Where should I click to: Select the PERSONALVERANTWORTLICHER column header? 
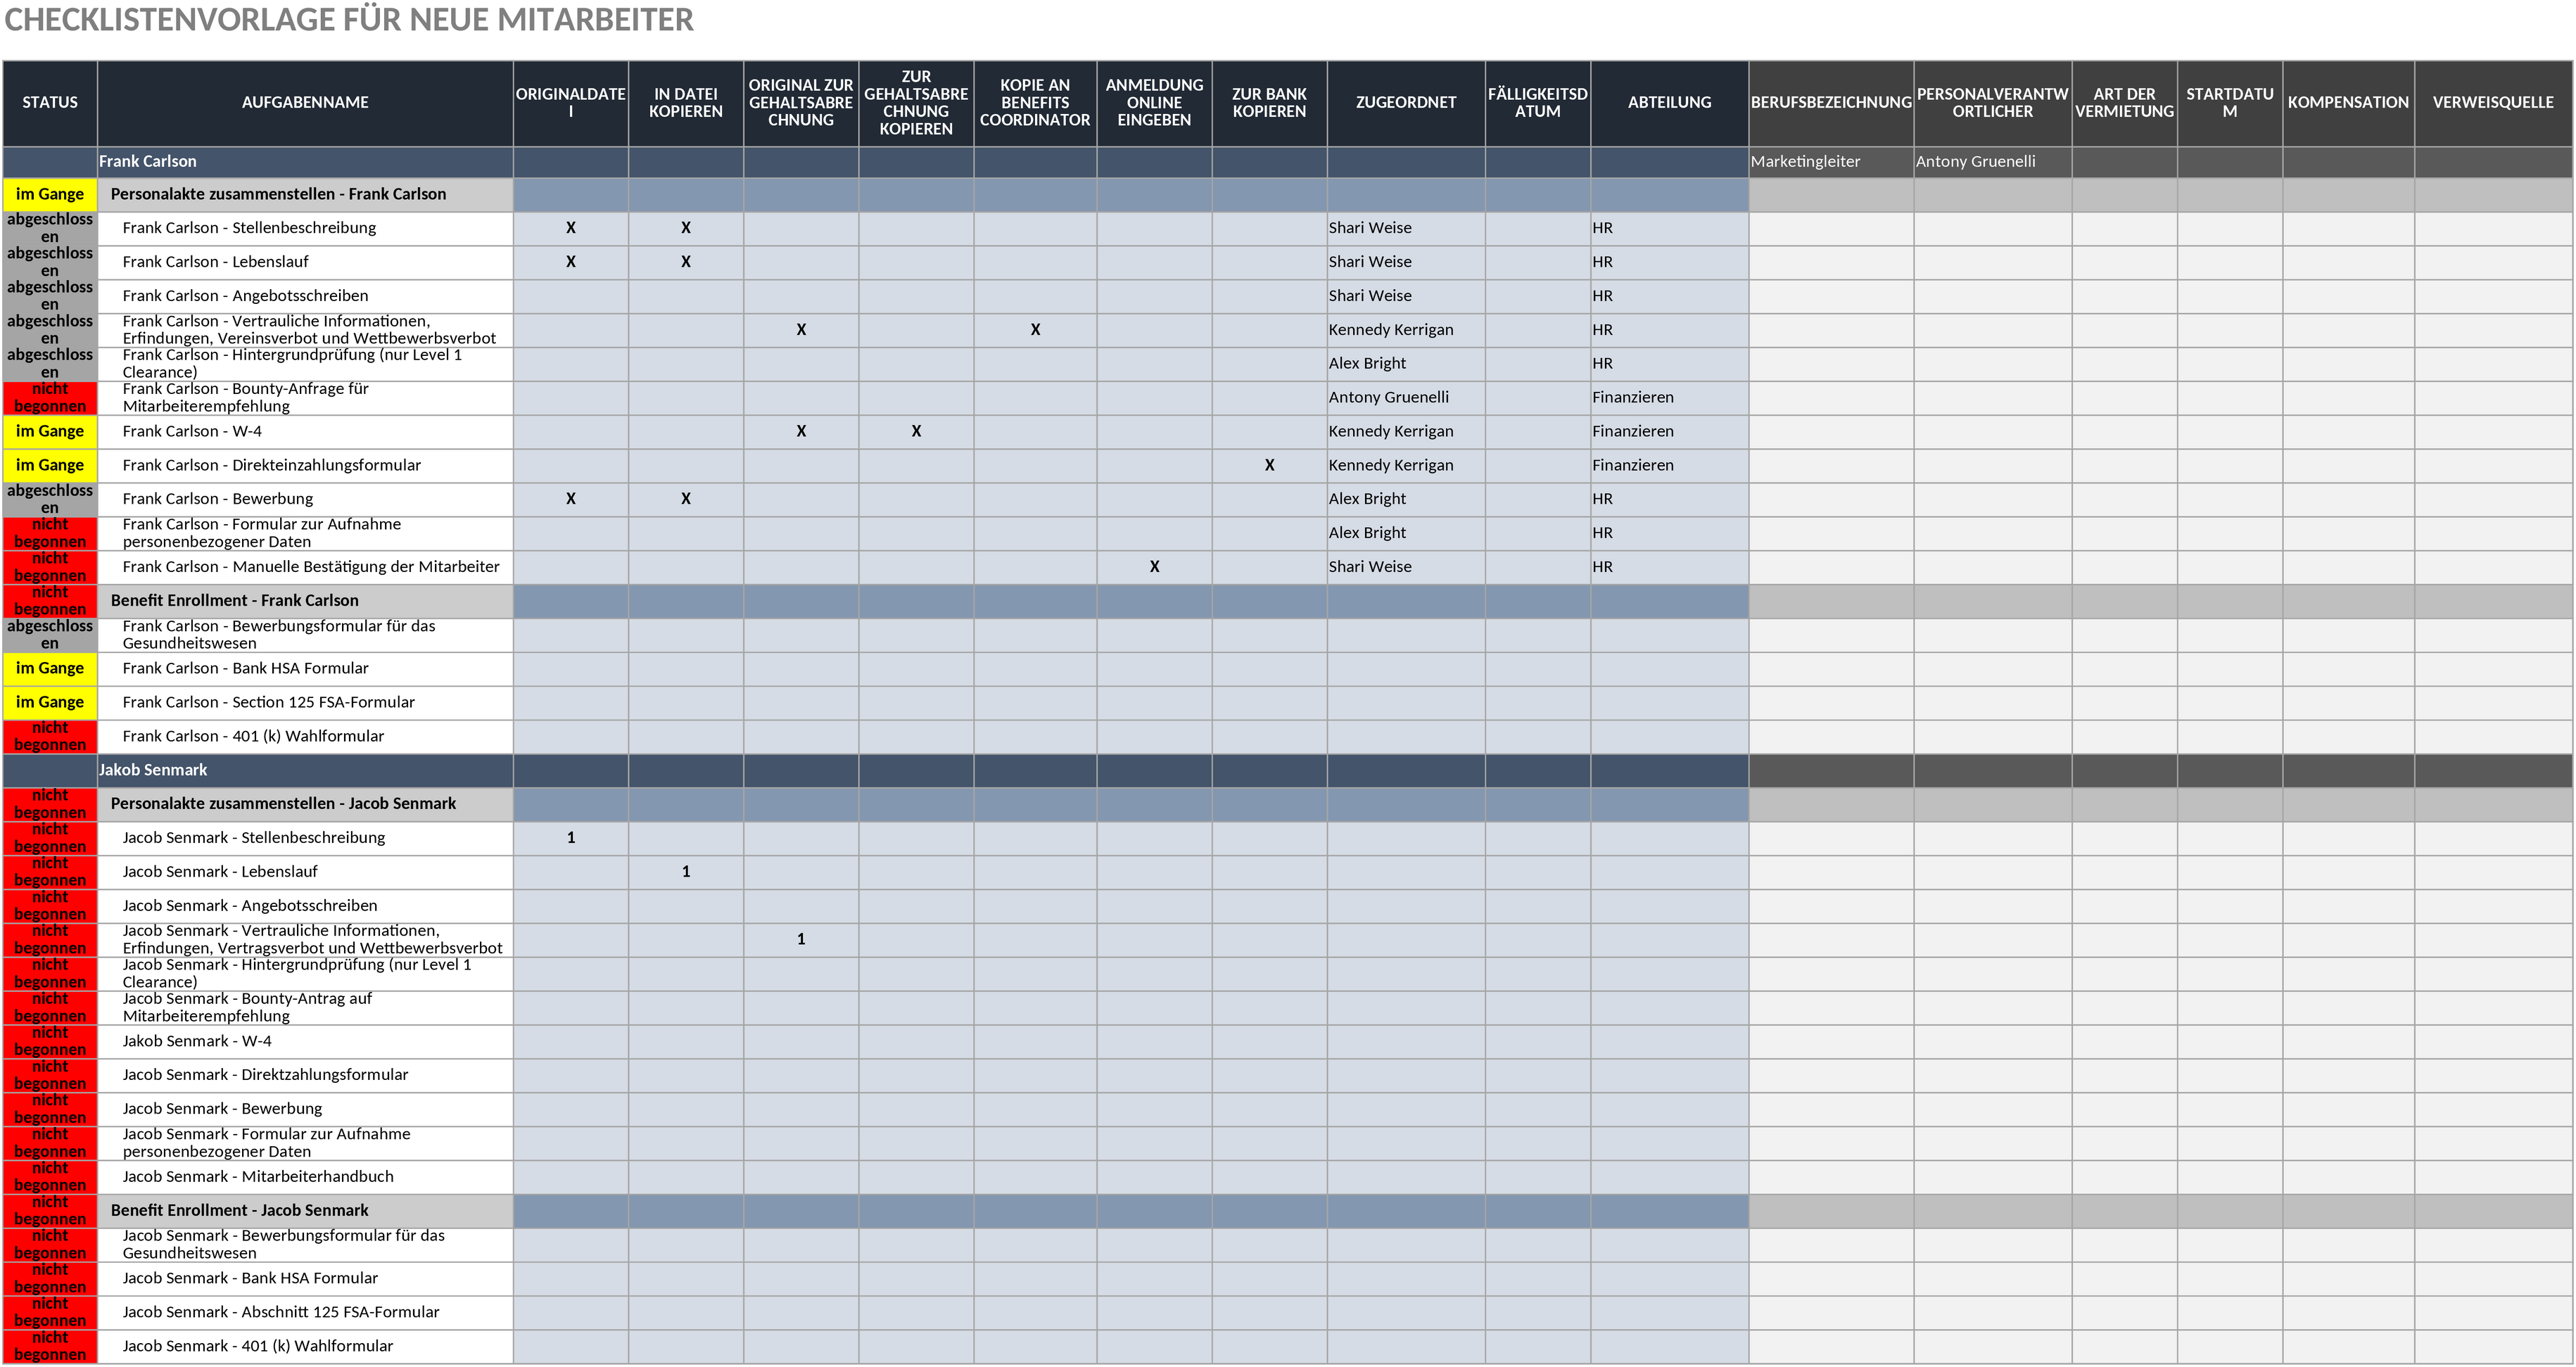1992,103
